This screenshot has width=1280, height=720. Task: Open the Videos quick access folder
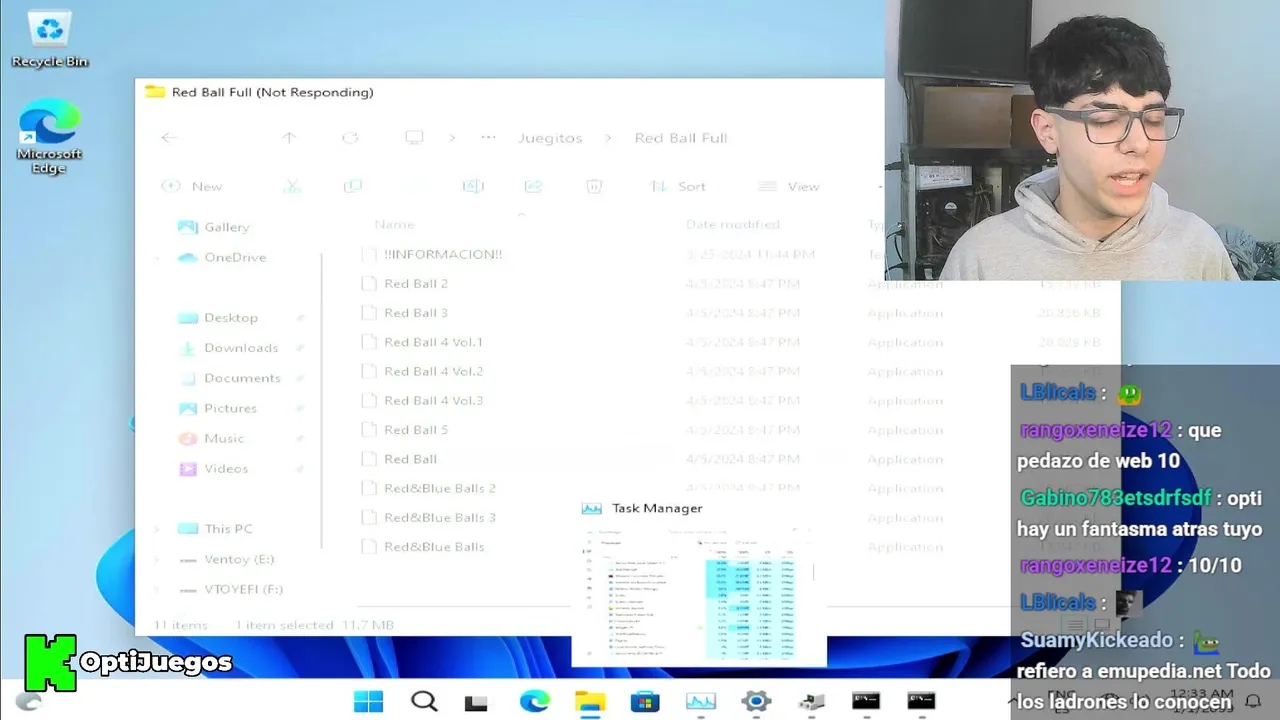[x=213, y=468]
